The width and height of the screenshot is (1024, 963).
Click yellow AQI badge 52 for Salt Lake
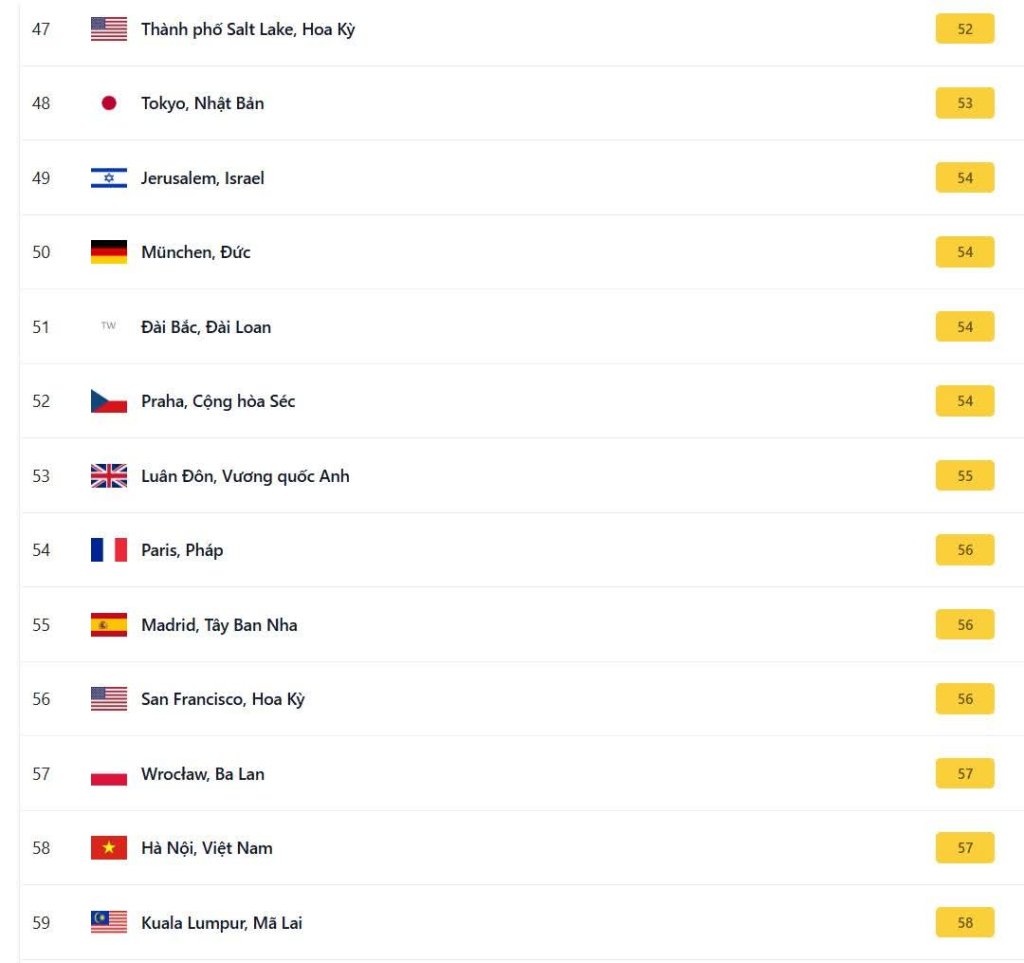964,29
